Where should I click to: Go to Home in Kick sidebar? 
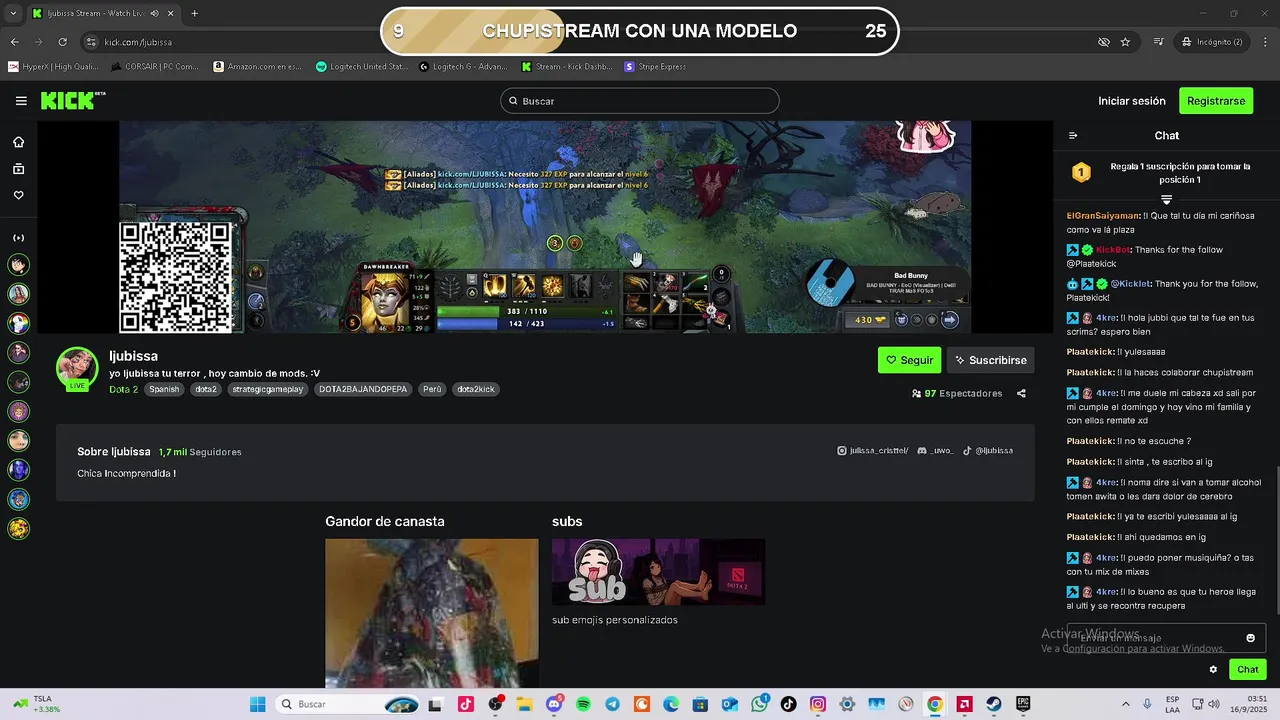point(18,142)
